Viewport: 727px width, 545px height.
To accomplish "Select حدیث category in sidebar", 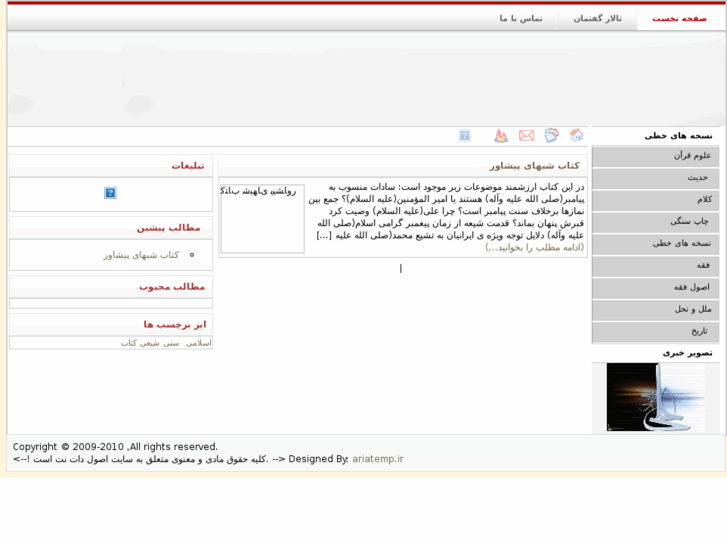I will pos(697,178).
